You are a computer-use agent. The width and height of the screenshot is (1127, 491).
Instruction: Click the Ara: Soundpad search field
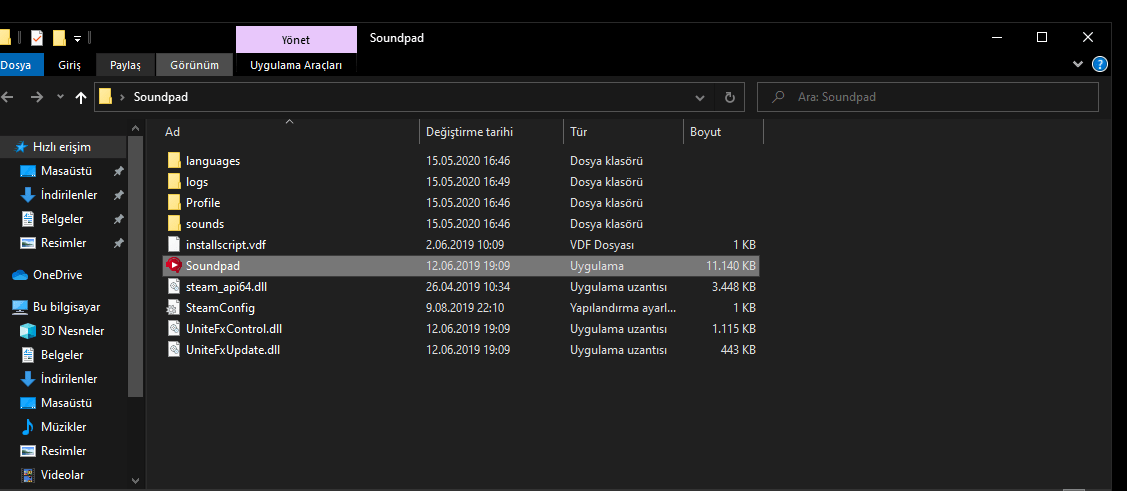pyautogui.click(x=928, y=97)
